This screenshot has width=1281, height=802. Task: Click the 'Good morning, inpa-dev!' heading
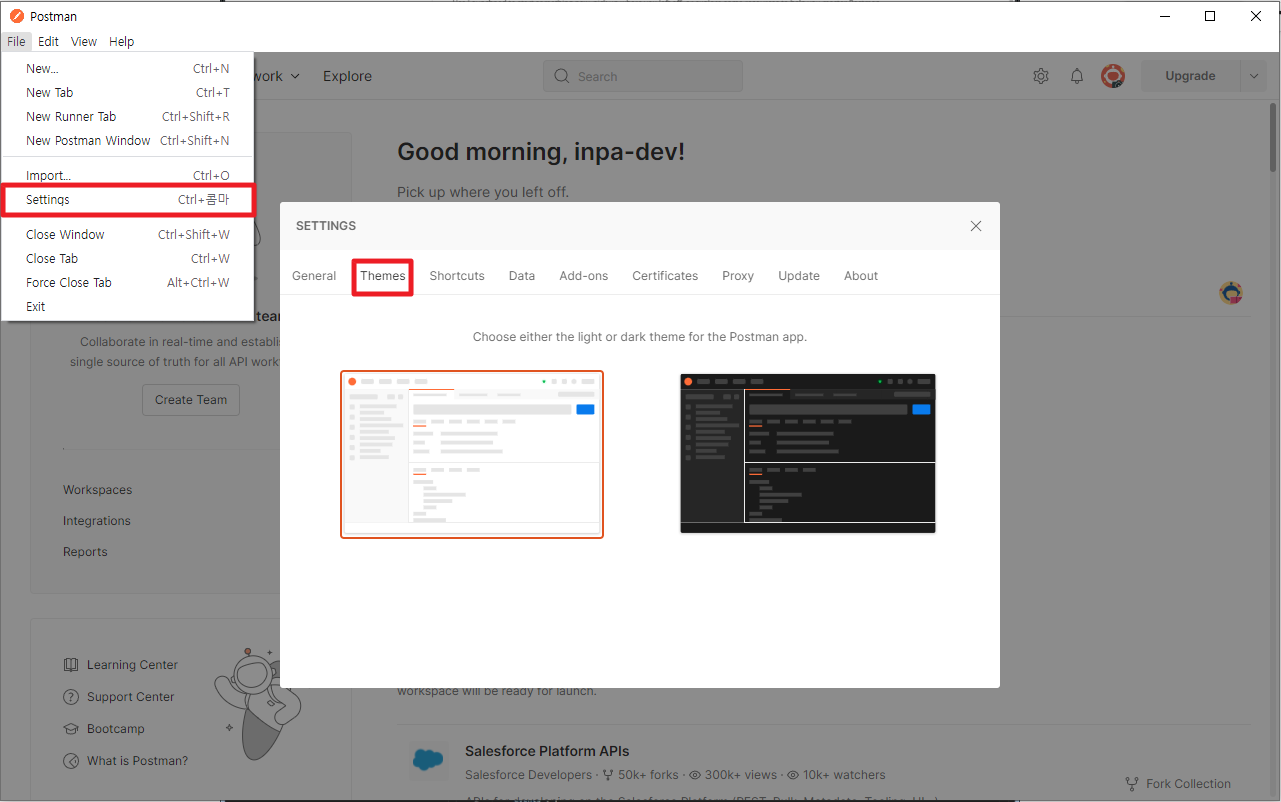pyautogui.click(x=541, y=152)
